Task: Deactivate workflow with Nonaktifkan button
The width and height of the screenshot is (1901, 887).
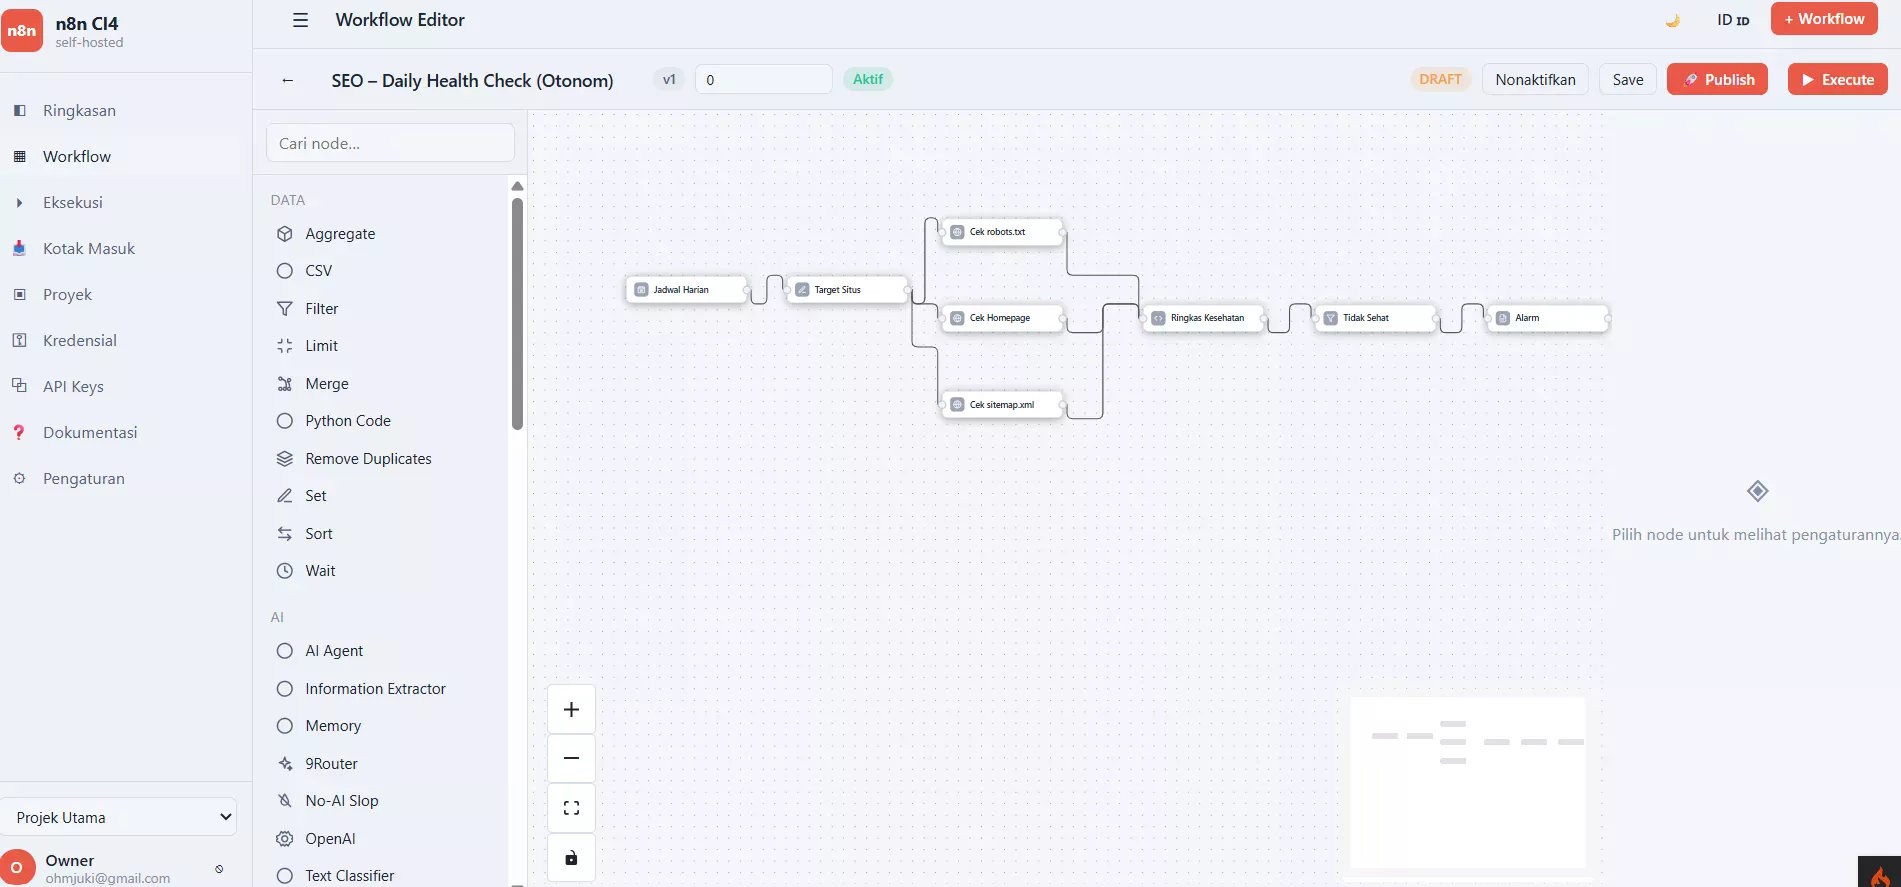Action: (1535, 79)
